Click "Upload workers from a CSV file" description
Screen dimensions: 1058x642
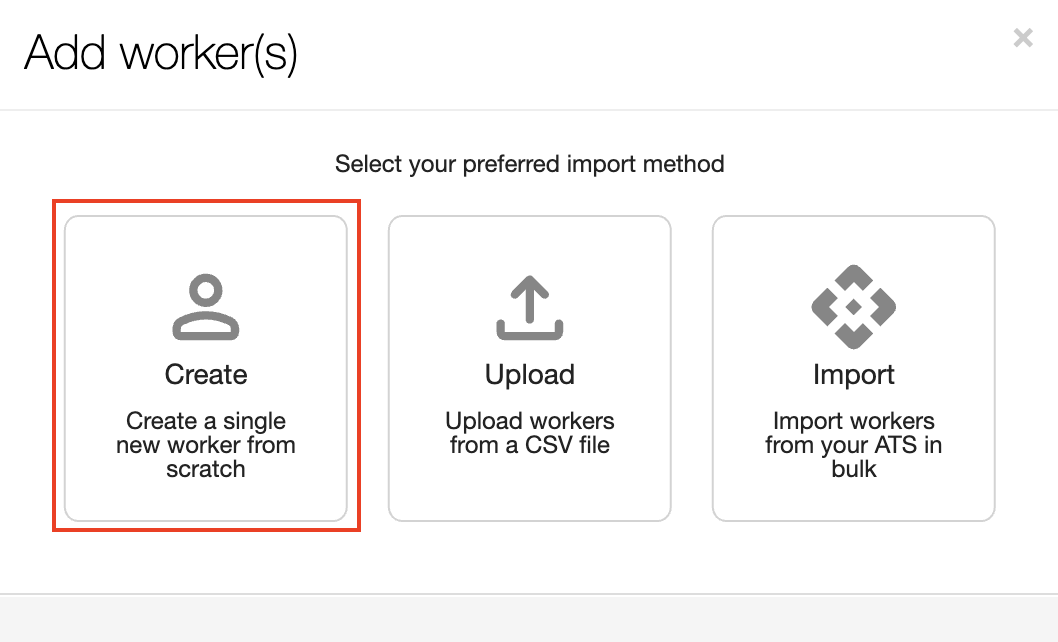[530, 432]
